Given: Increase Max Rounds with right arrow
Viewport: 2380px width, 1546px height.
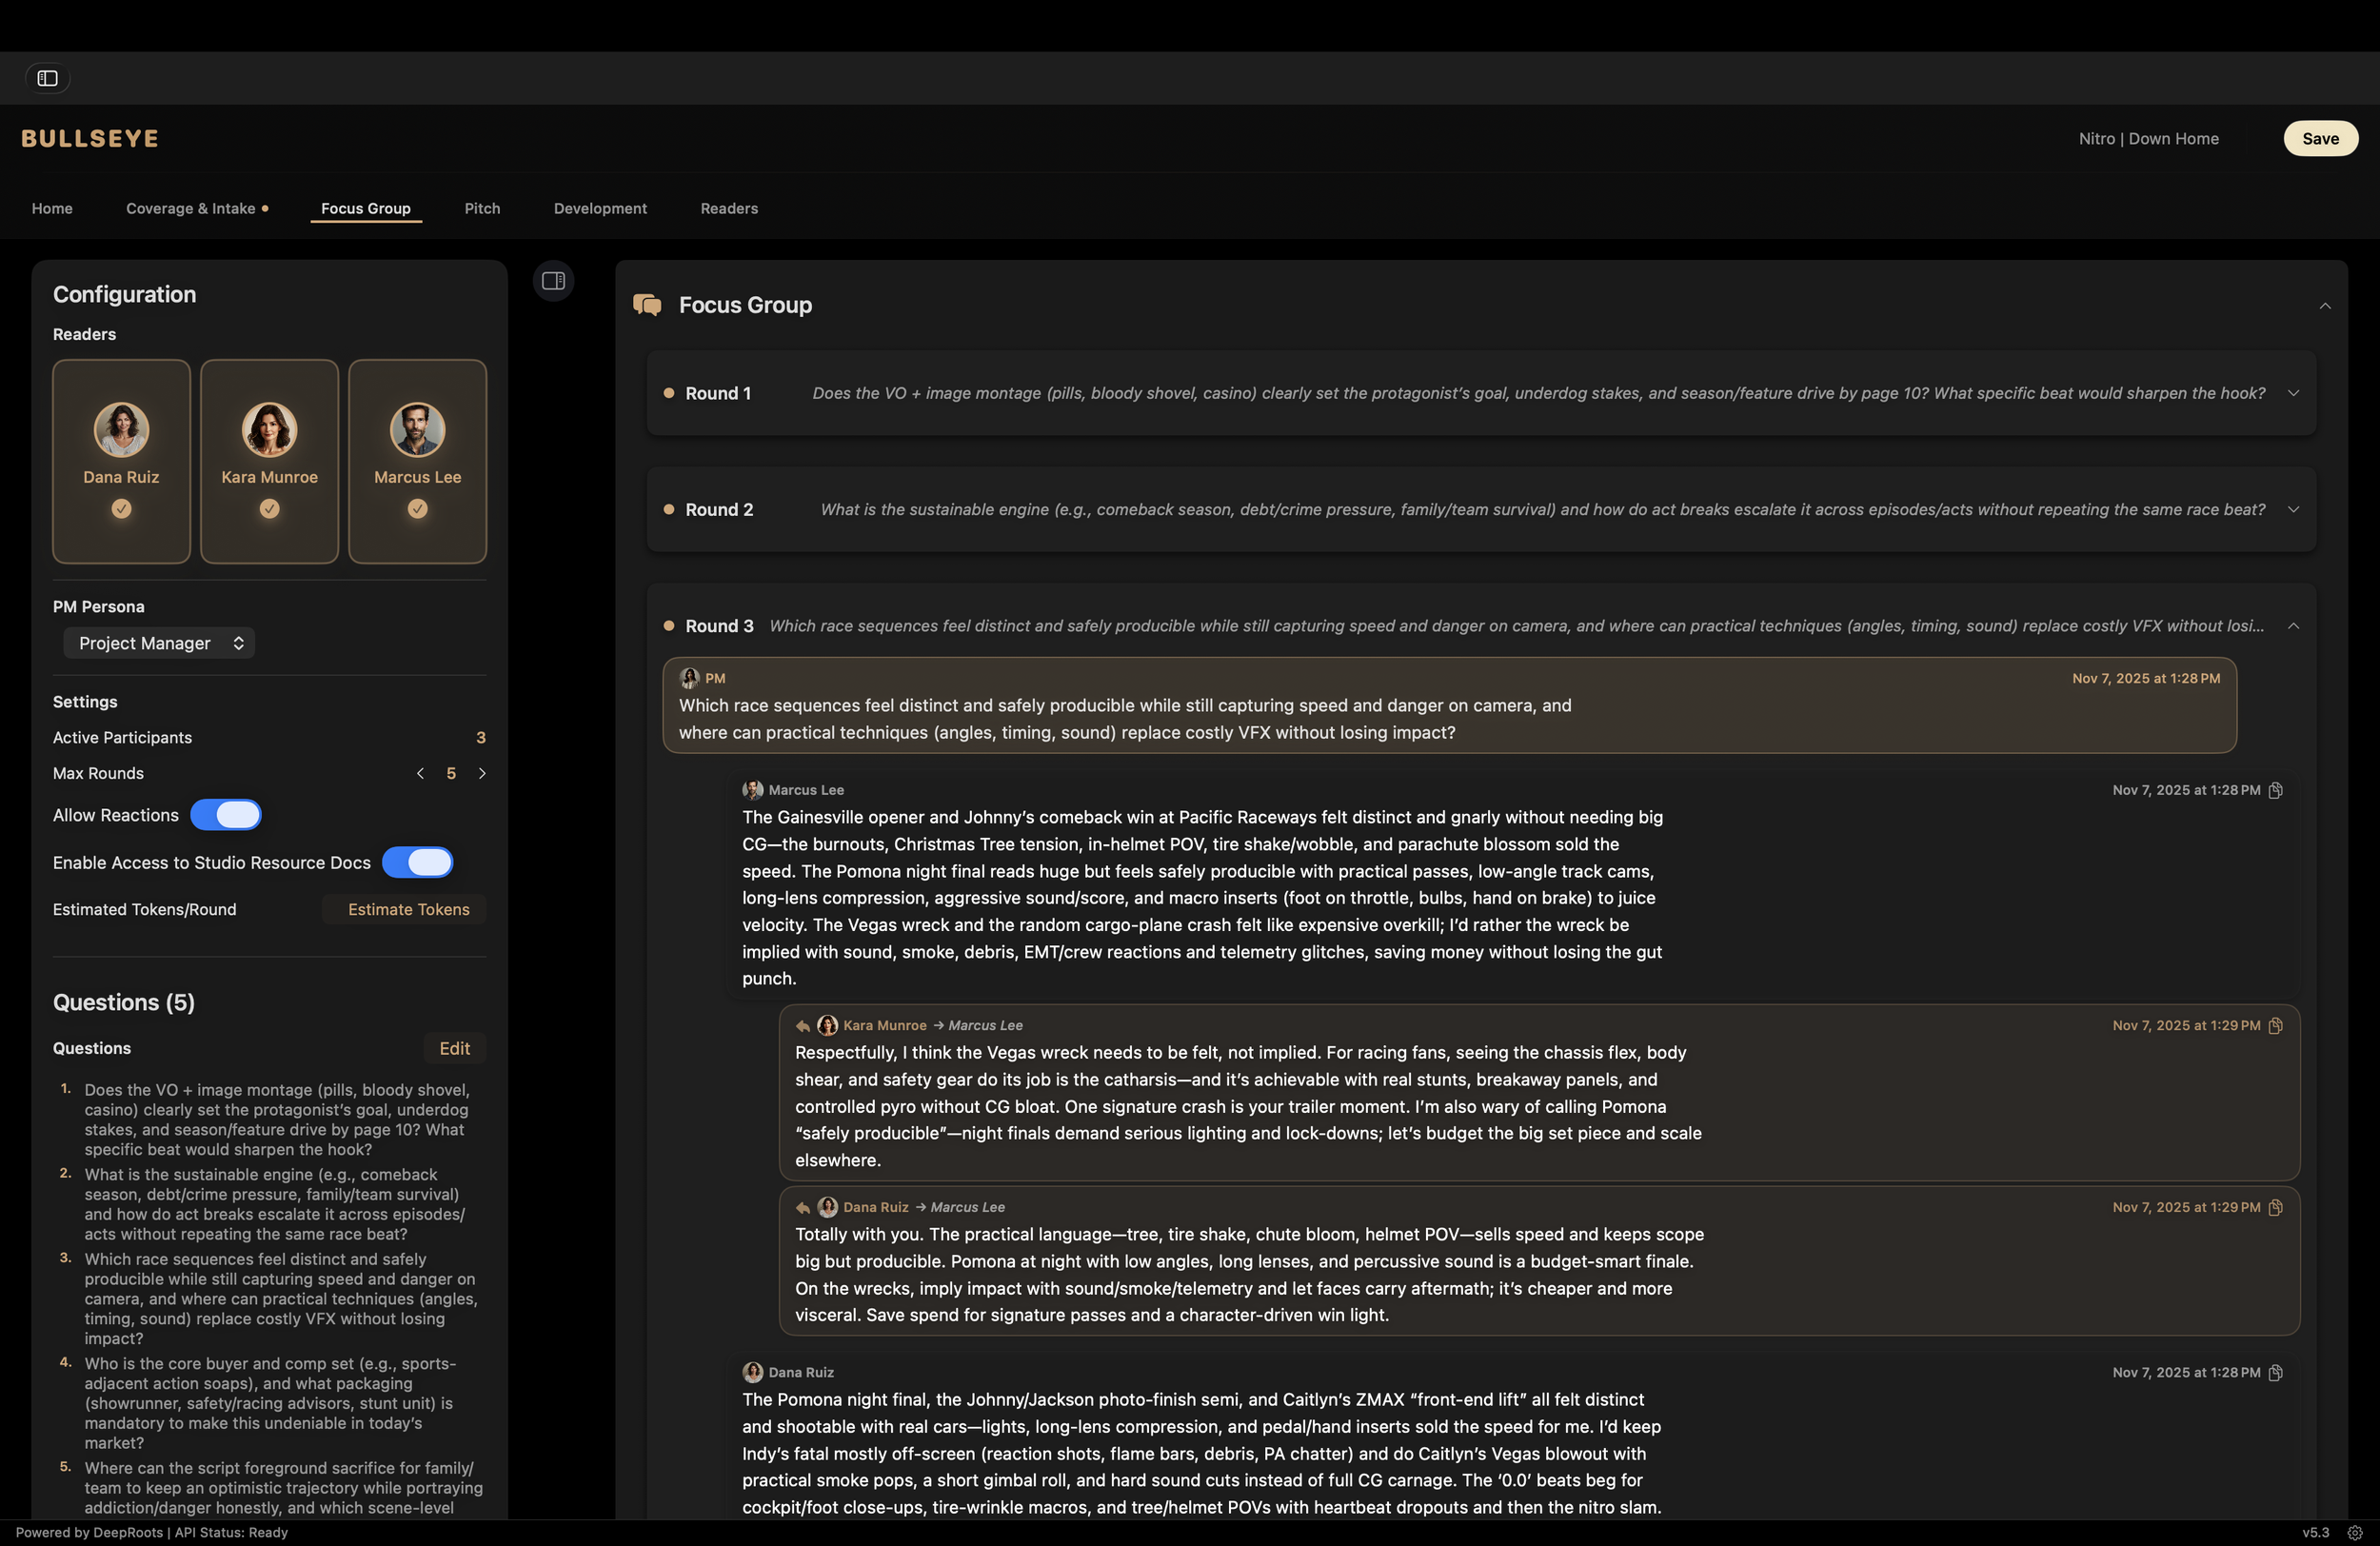Looking at the screenshot, I should click(x=482, y=774).
